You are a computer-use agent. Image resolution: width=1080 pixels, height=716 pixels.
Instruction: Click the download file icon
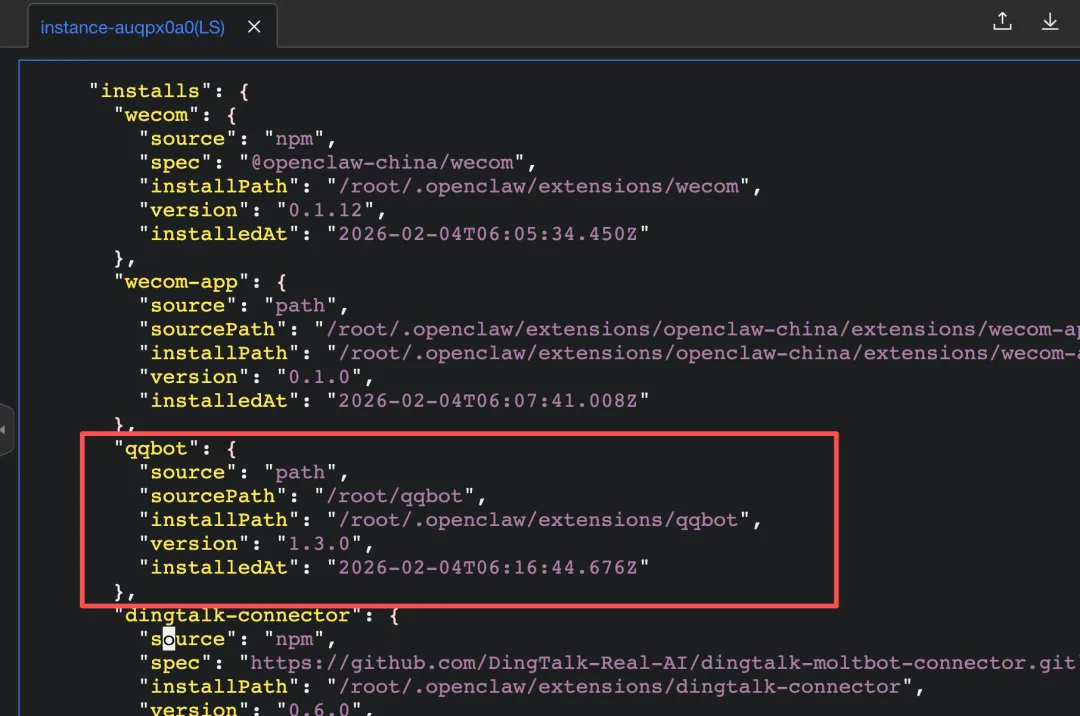click(x=1050, y=21)
